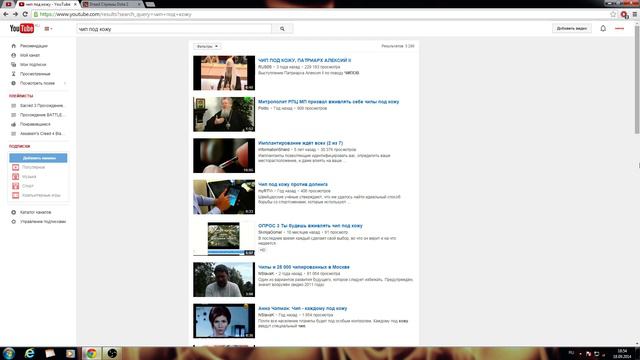The width and height of the screenshot is (640, 360).
Task: Open "Управление подписками" gear icon
Action: click(13, 222)
